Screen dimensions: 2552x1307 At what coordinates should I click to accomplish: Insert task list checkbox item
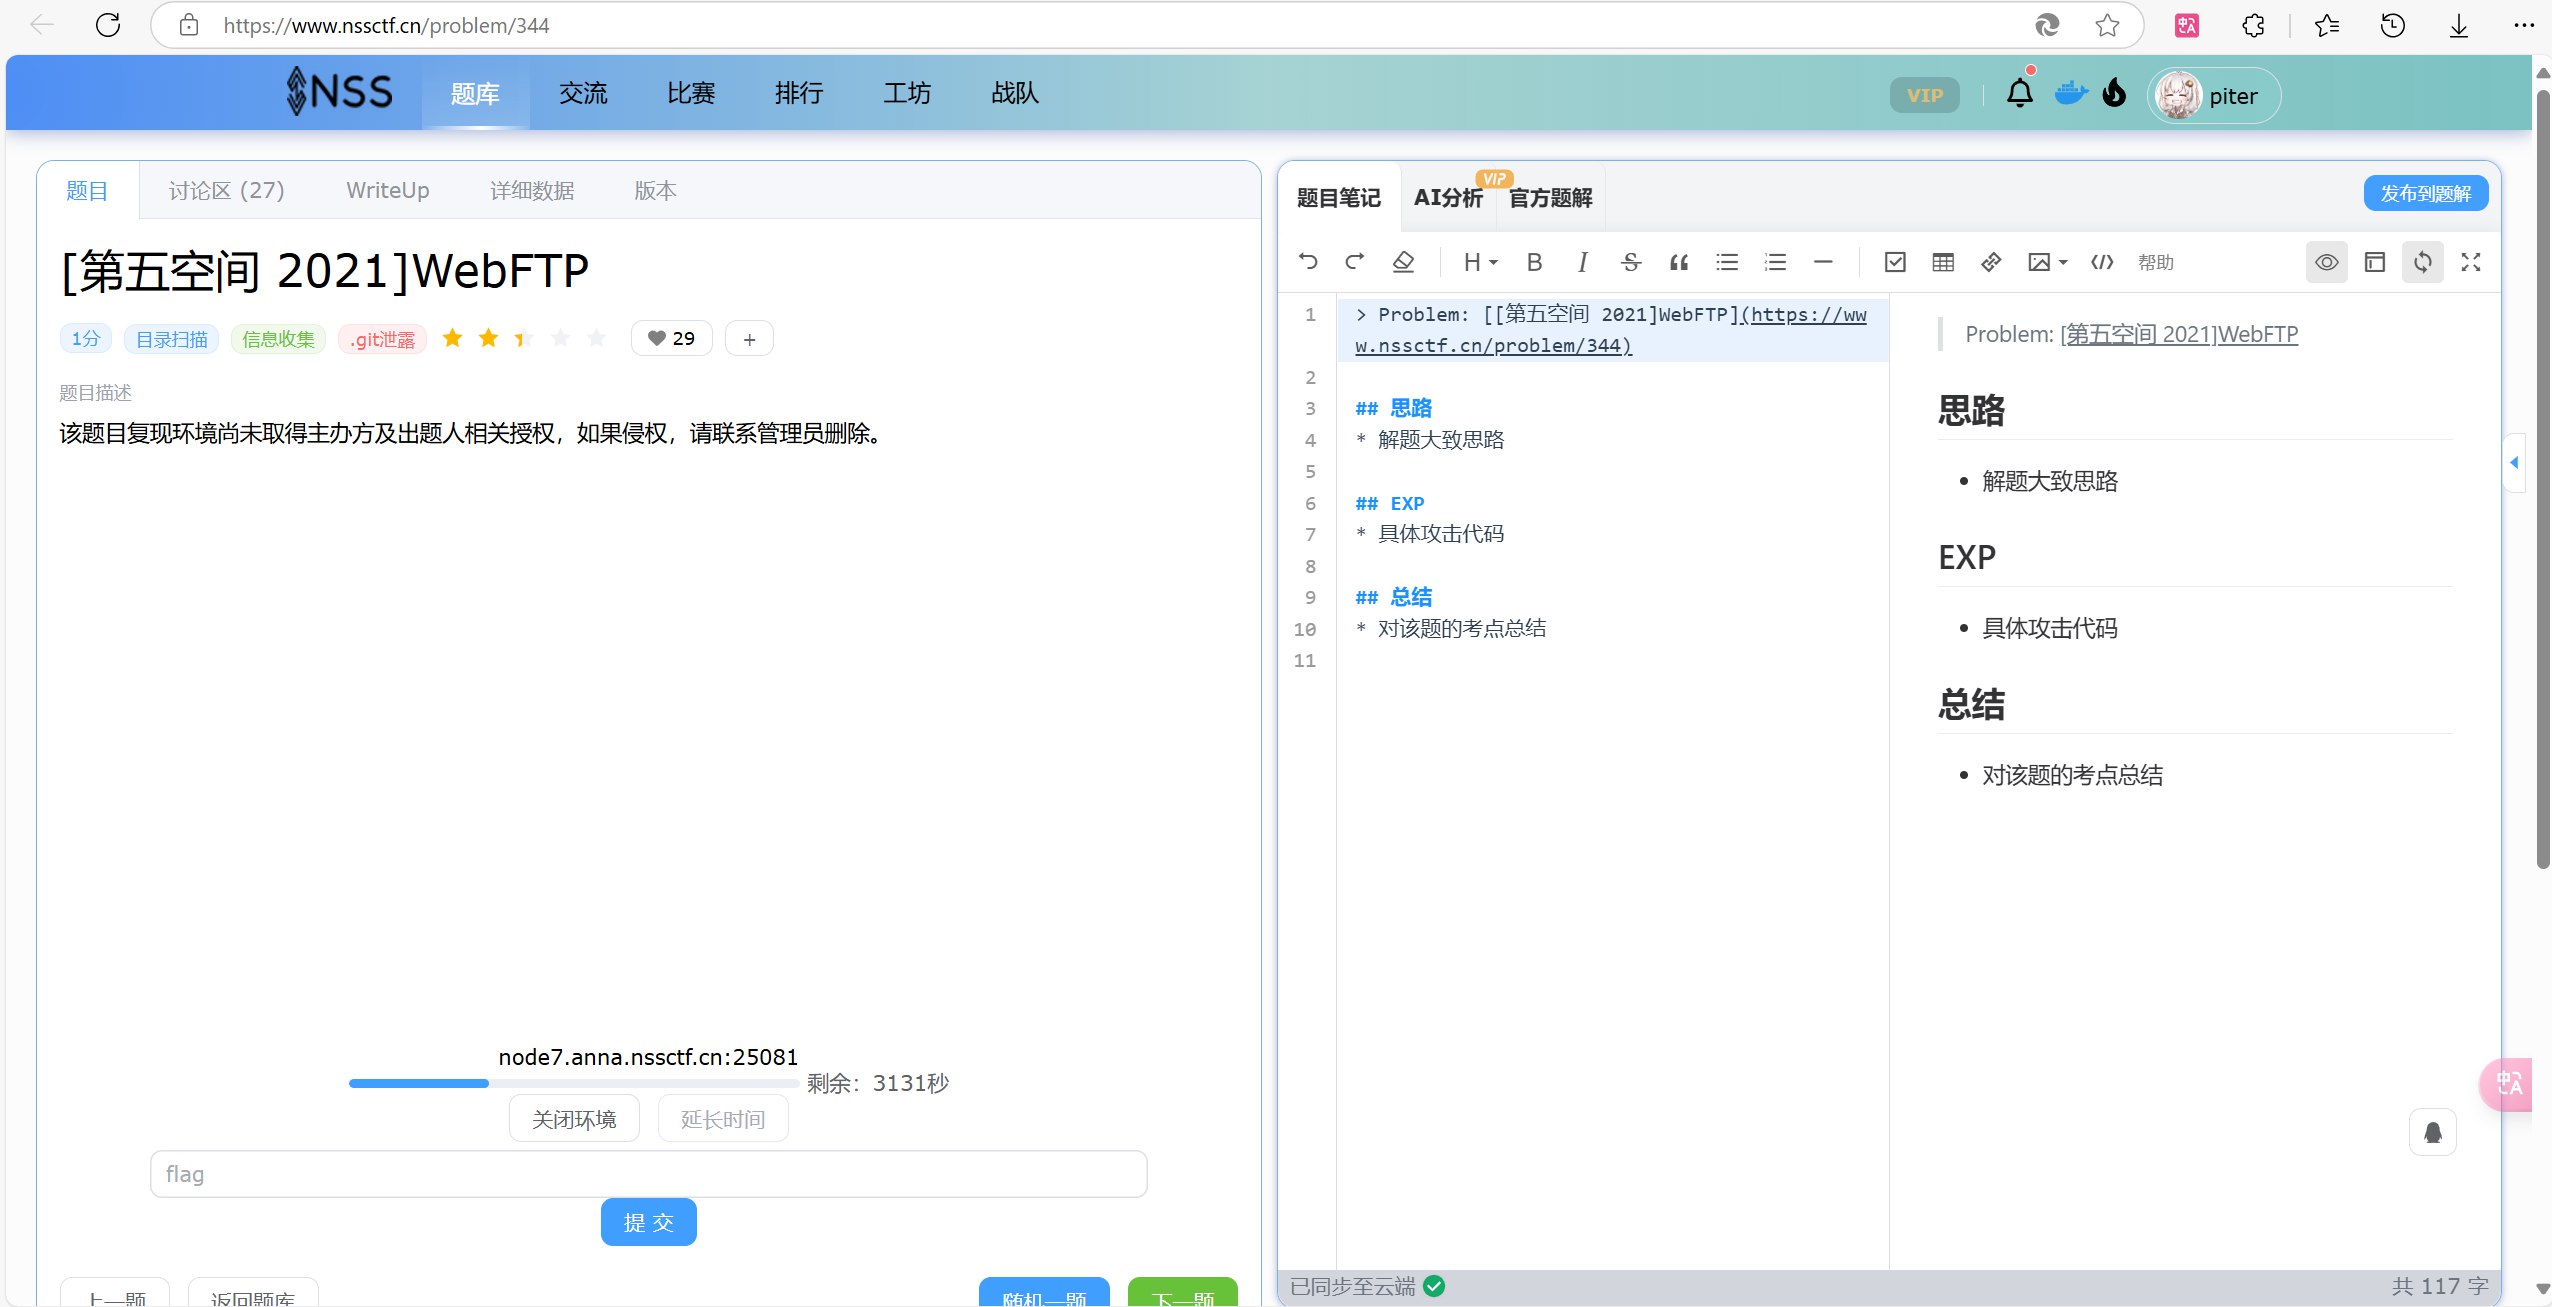tap(1895, 262)
